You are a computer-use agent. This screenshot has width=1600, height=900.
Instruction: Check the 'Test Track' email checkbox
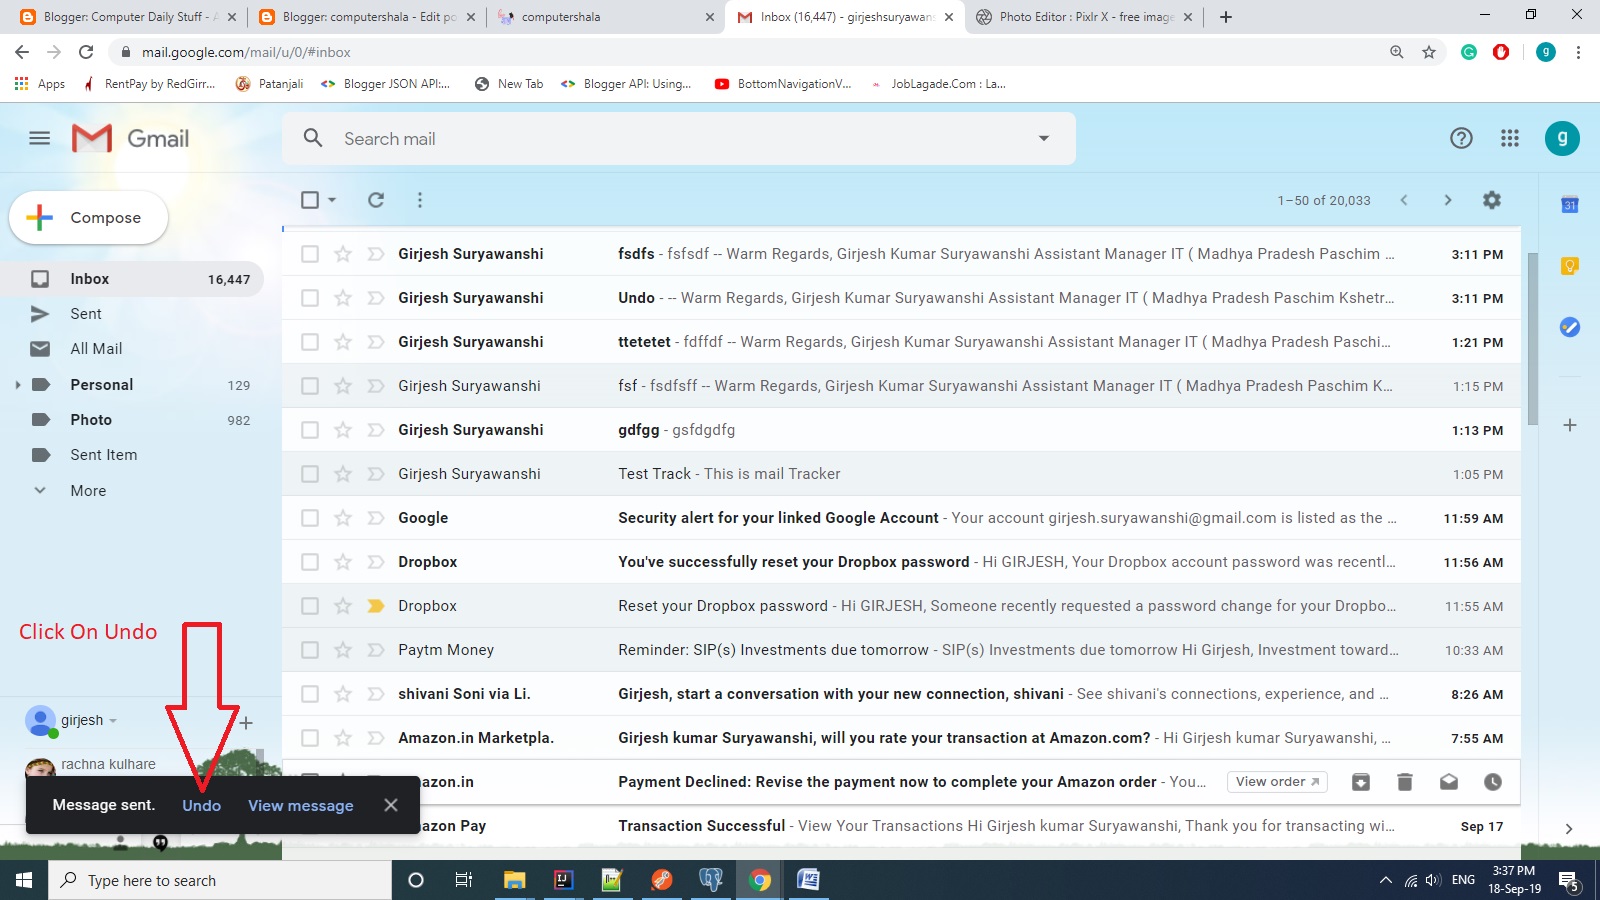pos(310,474)
